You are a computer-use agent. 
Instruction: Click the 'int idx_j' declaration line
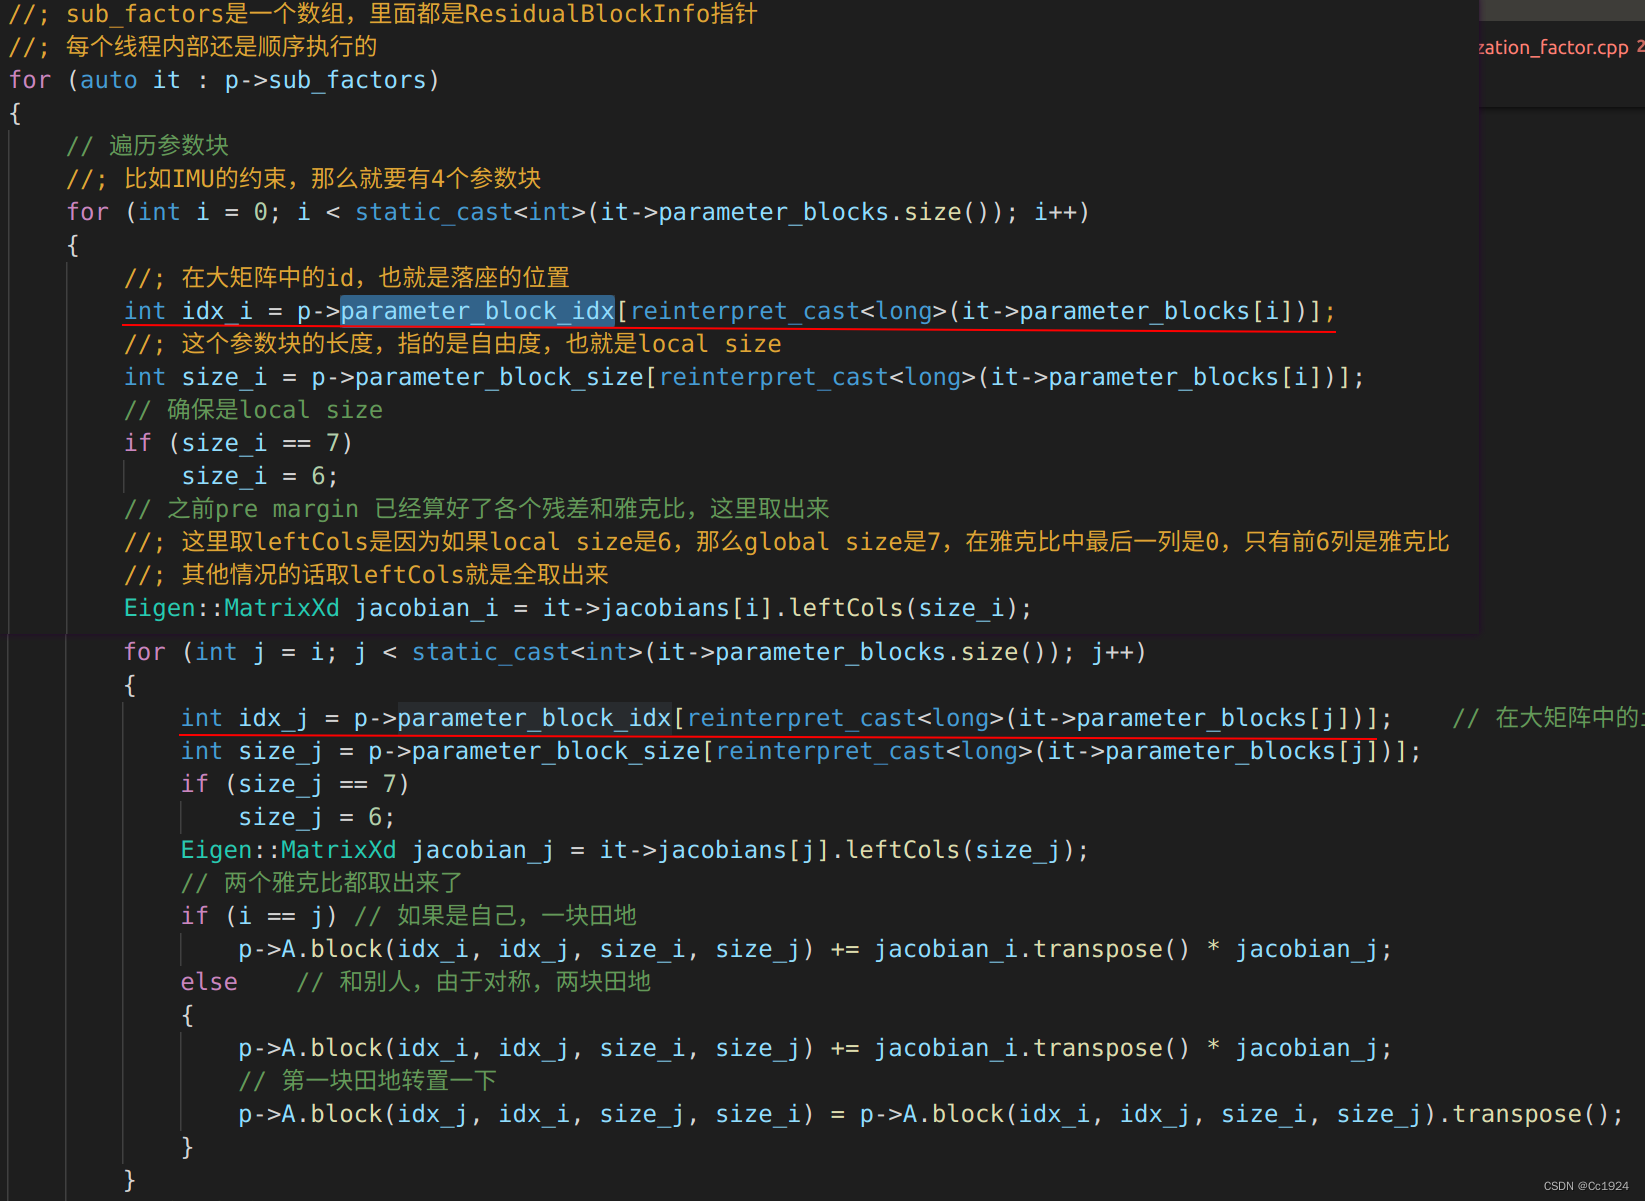tap(787, 718)
